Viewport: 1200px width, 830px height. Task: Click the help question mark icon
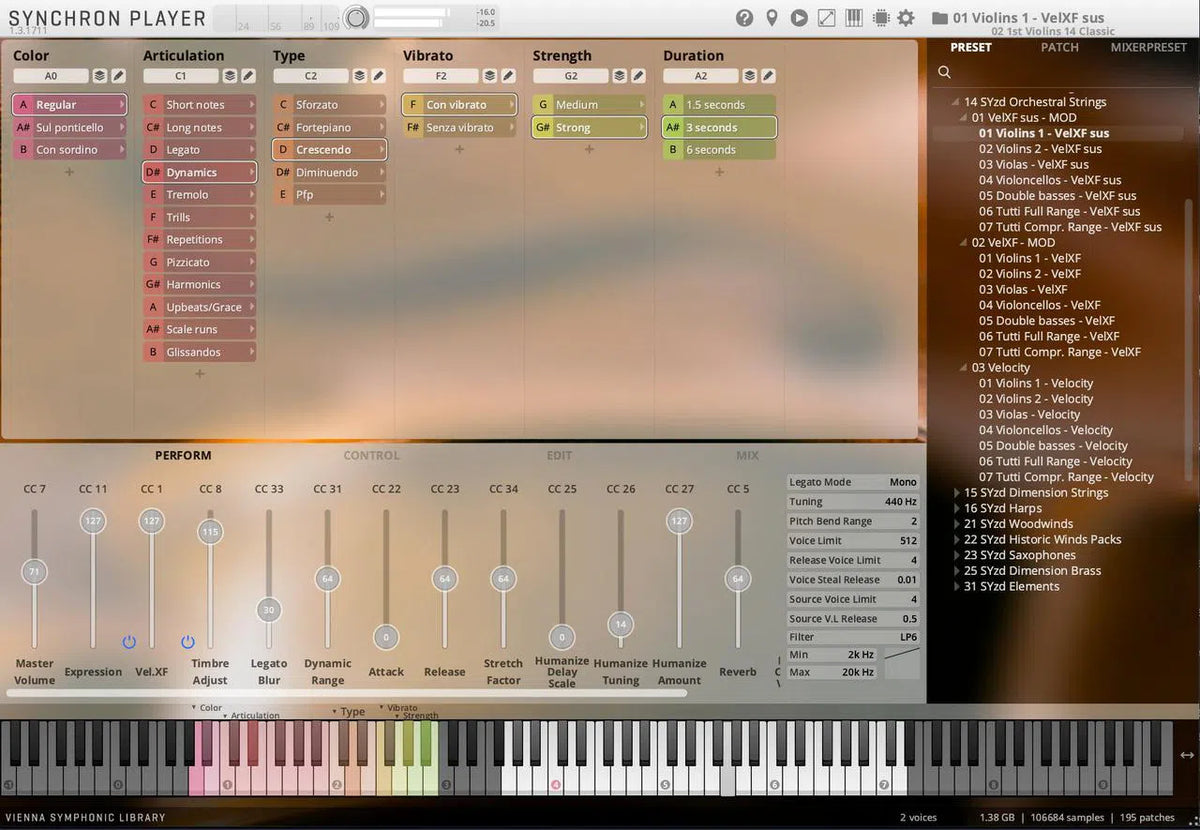pos(743,18)
